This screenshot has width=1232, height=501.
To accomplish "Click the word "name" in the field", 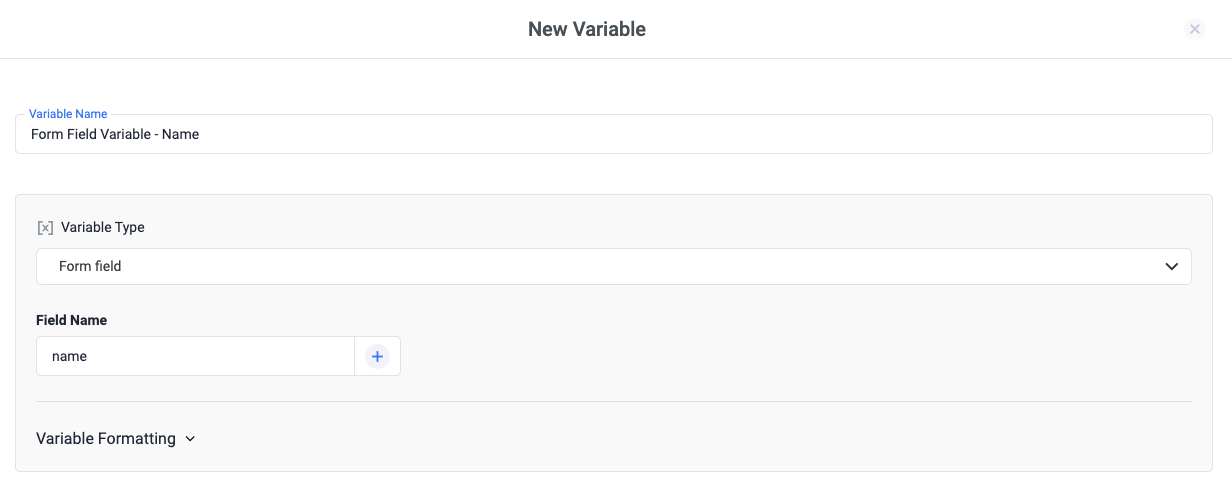I will [x=69, y=356].
